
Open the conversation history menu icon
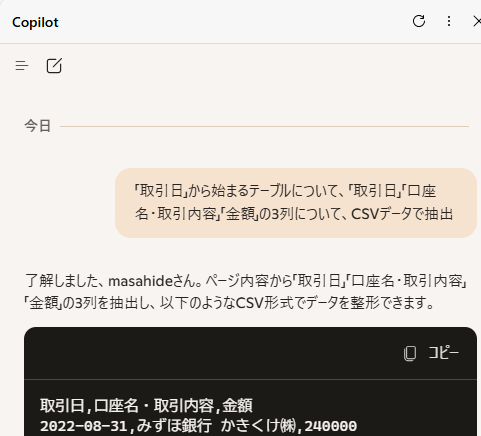(22, 66)
